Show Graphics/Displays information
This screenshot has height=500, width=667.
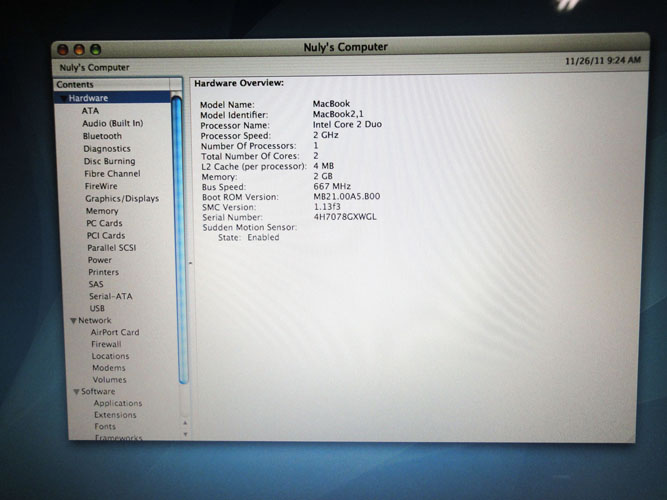121,198
